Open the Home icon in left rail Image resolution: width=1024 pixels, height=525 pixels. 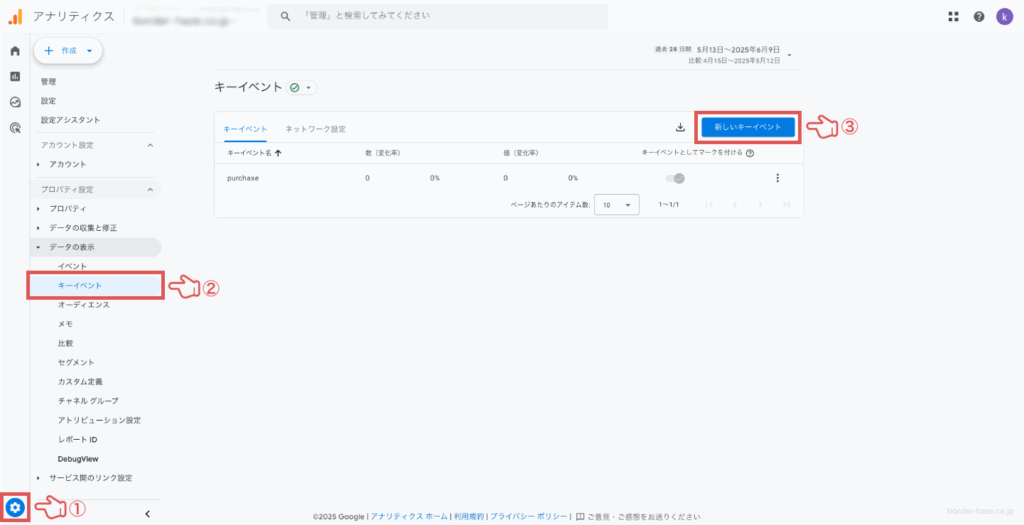click(x=15, y=51)
